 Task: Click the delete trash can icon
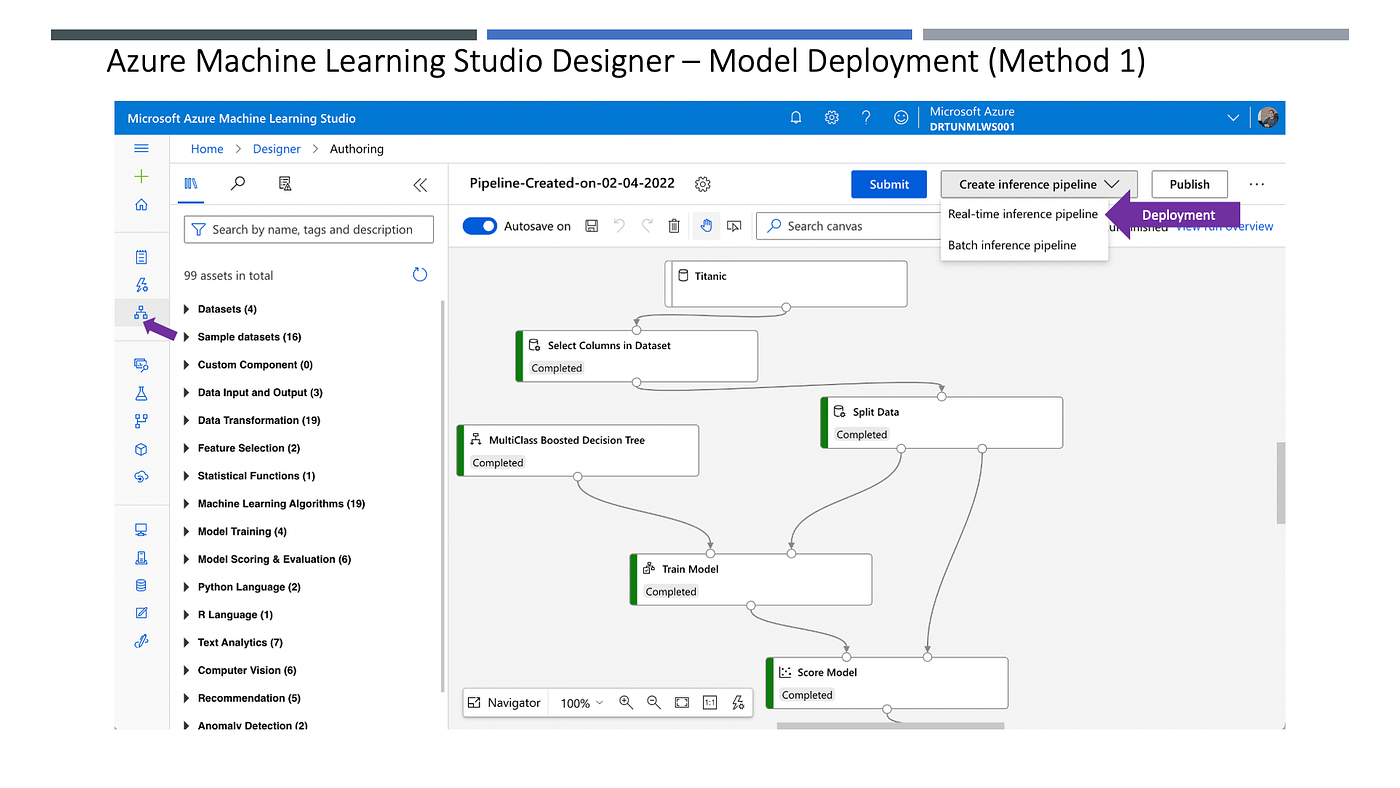(x=674, y=226)
